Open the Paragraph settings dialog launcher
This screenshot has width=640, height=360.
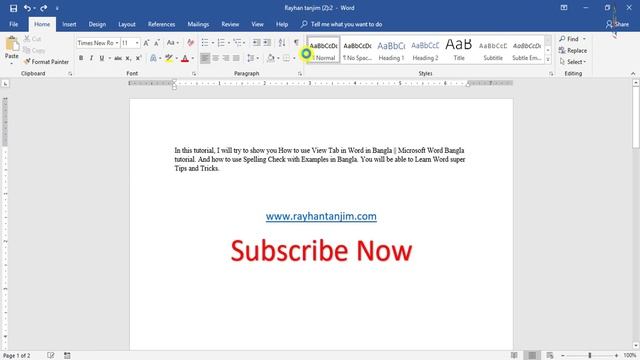pyautogui.click(x=300, y=74)
